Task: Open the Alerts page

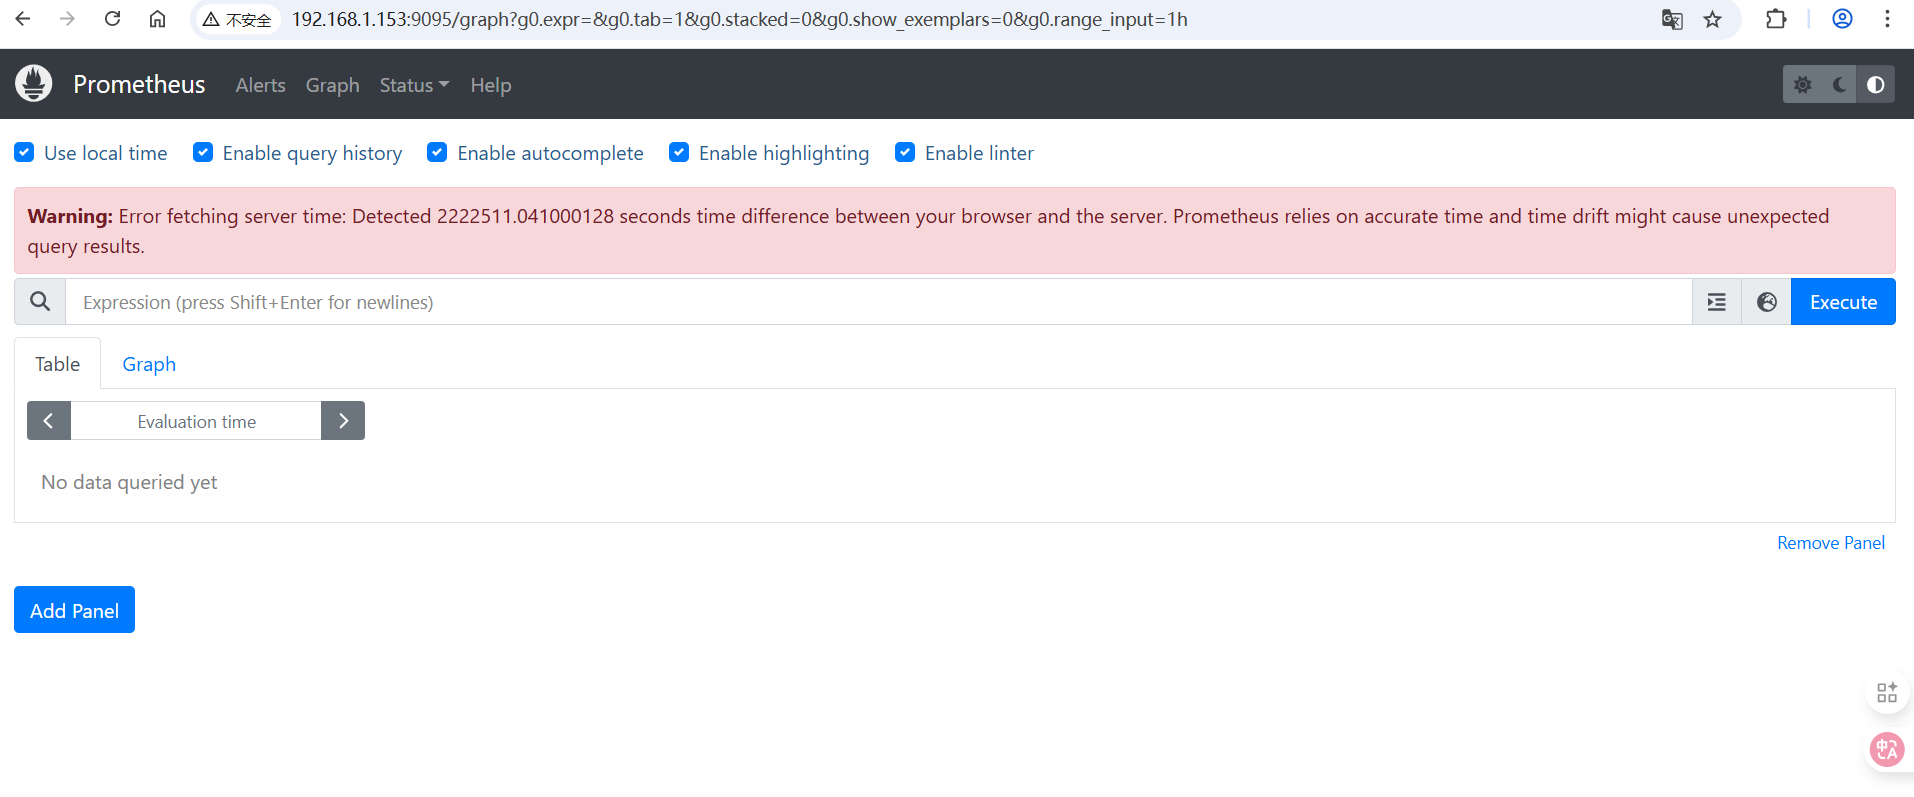Action: (260, 85)
